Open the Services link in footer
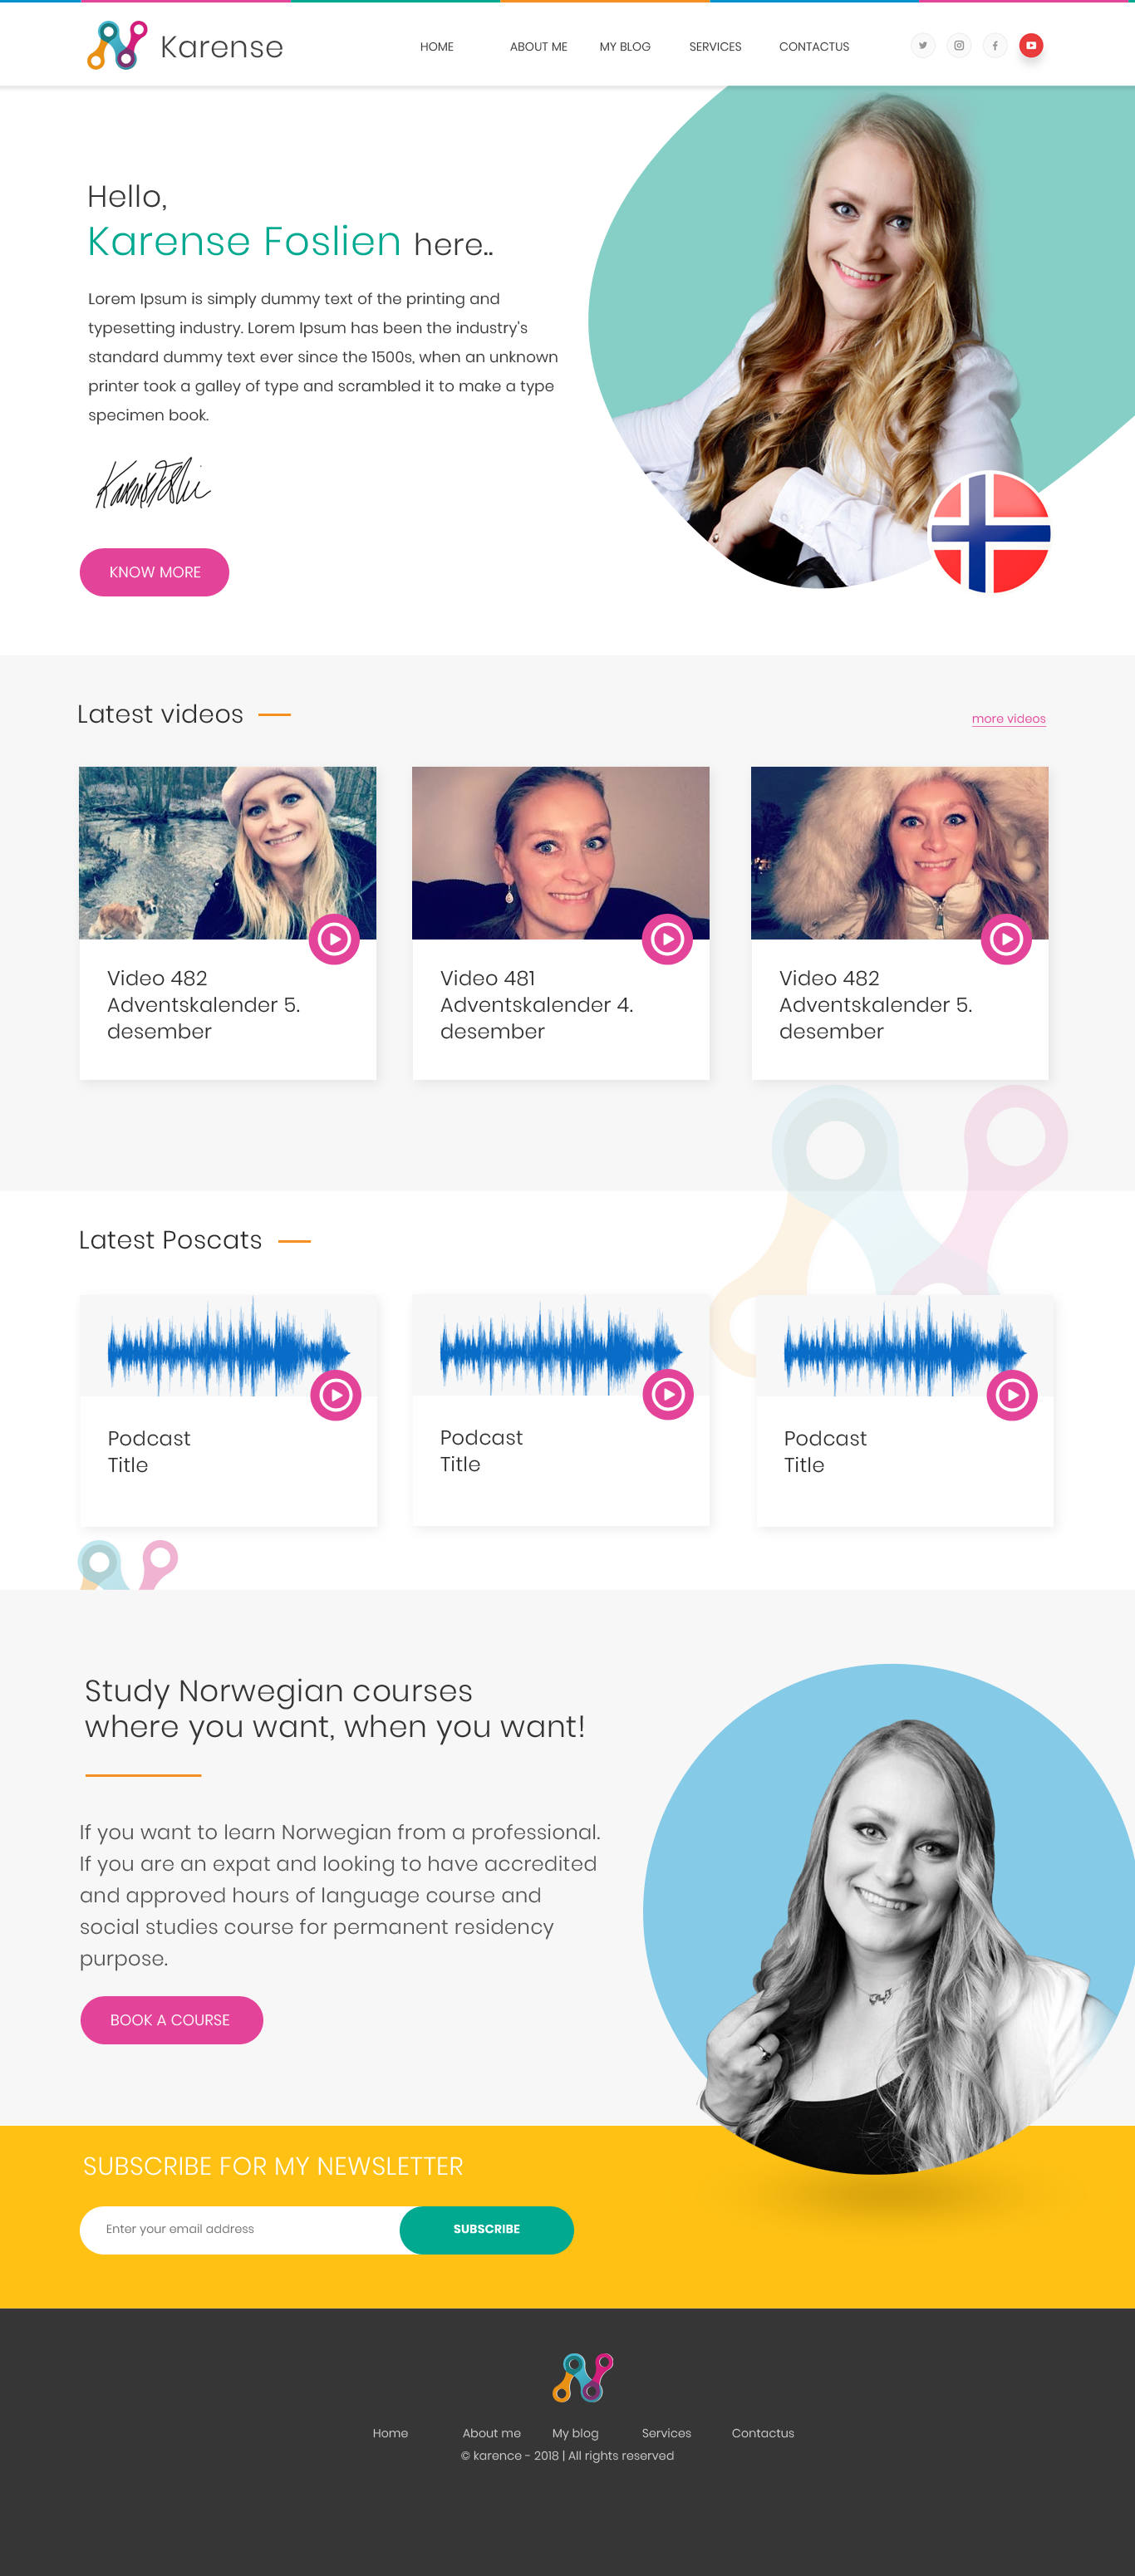Viewport: 1135px width, 2576px height. tap(666, 2433)
